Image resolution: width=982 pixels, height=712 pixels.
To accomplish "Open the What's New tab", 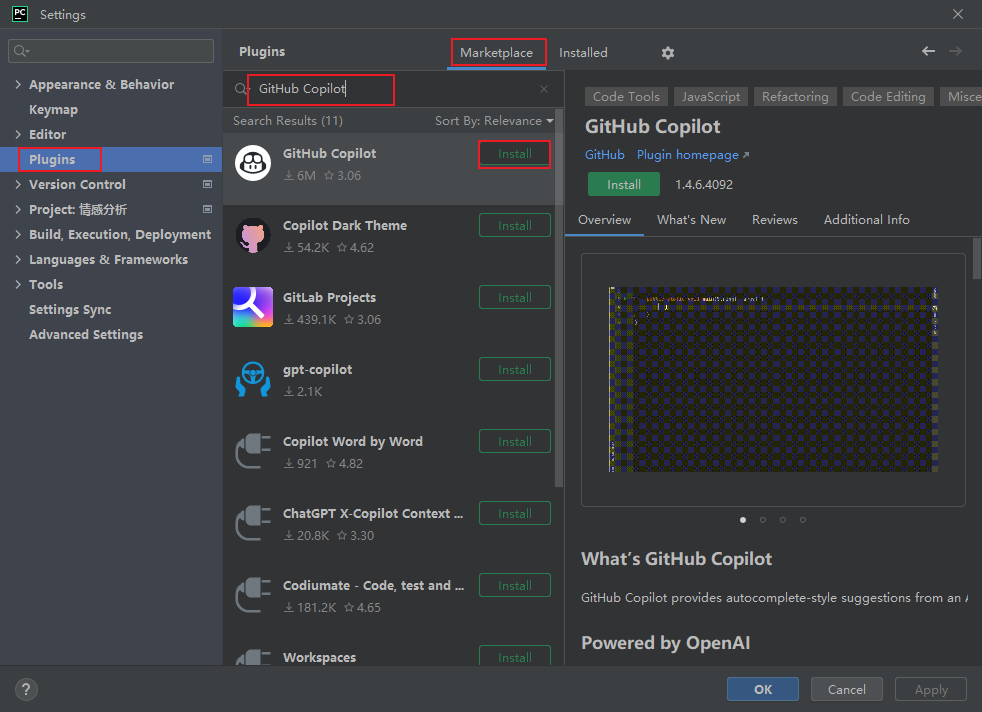I will 691,220.
